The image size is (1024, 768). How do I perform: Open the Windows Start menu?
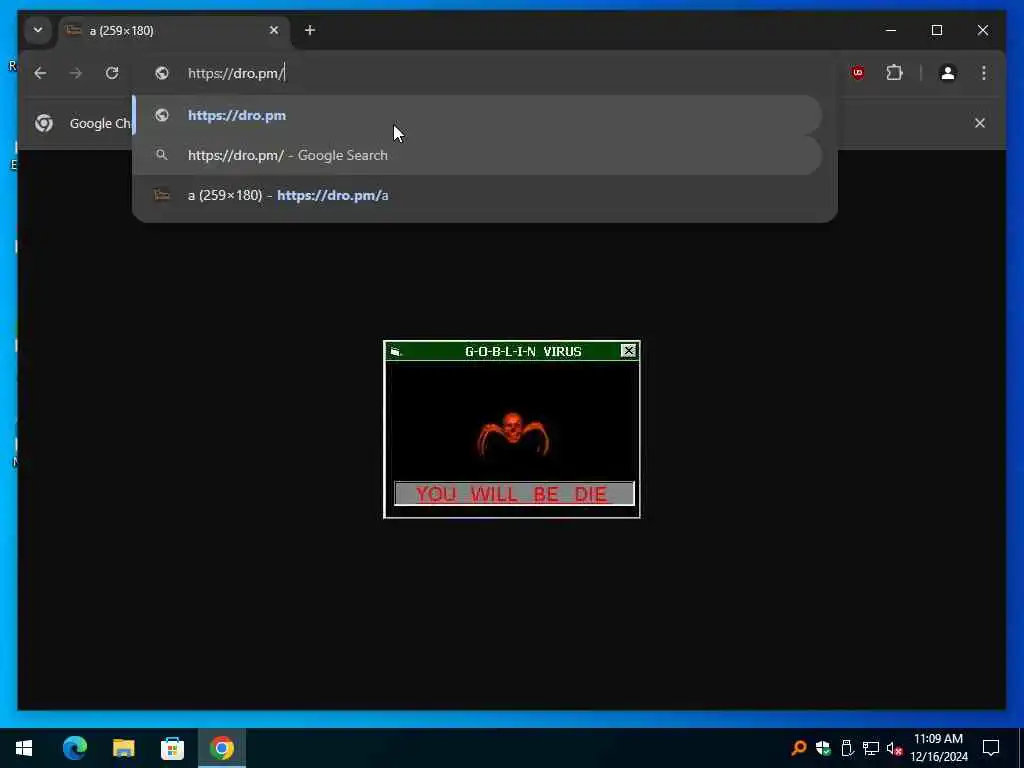[24, 748]
